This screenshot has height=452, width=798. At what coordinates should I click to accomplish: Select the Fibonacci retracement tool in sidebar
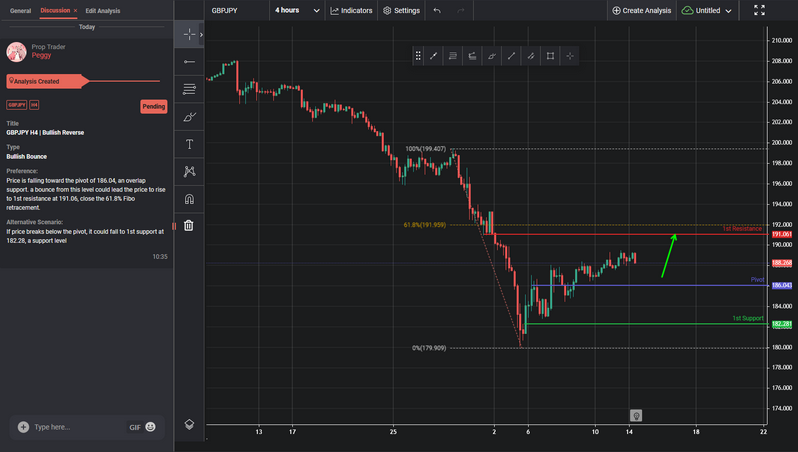189,89
